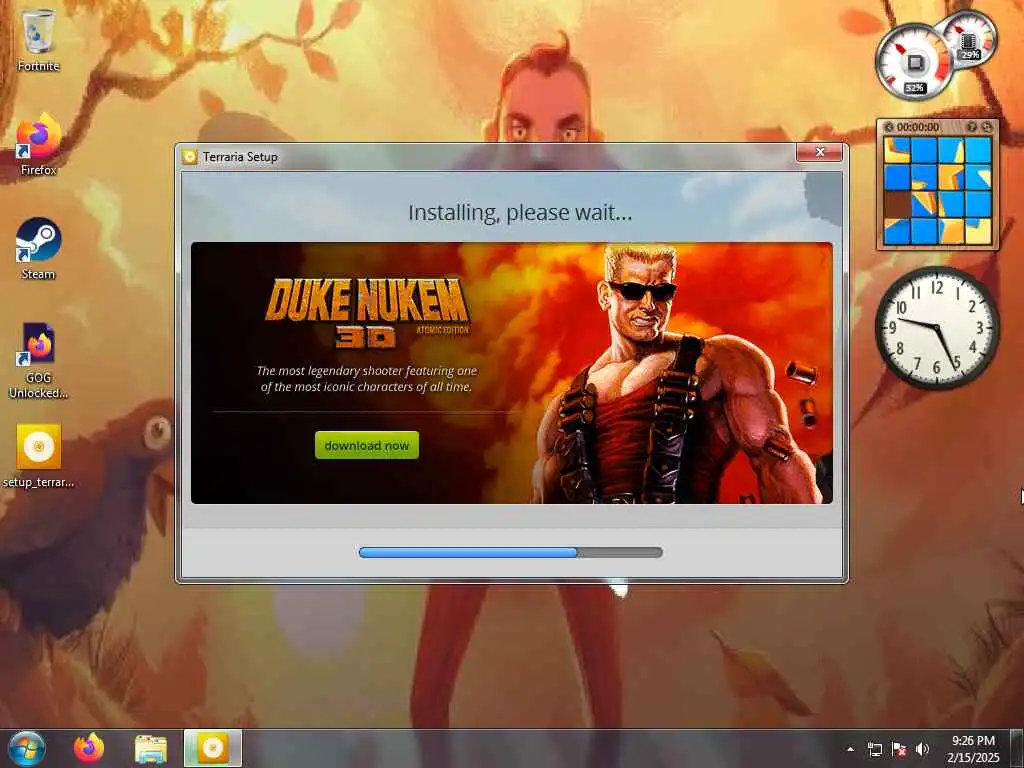
Task: Click the RAM percentage small dial gadget
Action: click(x=971, y=39)
